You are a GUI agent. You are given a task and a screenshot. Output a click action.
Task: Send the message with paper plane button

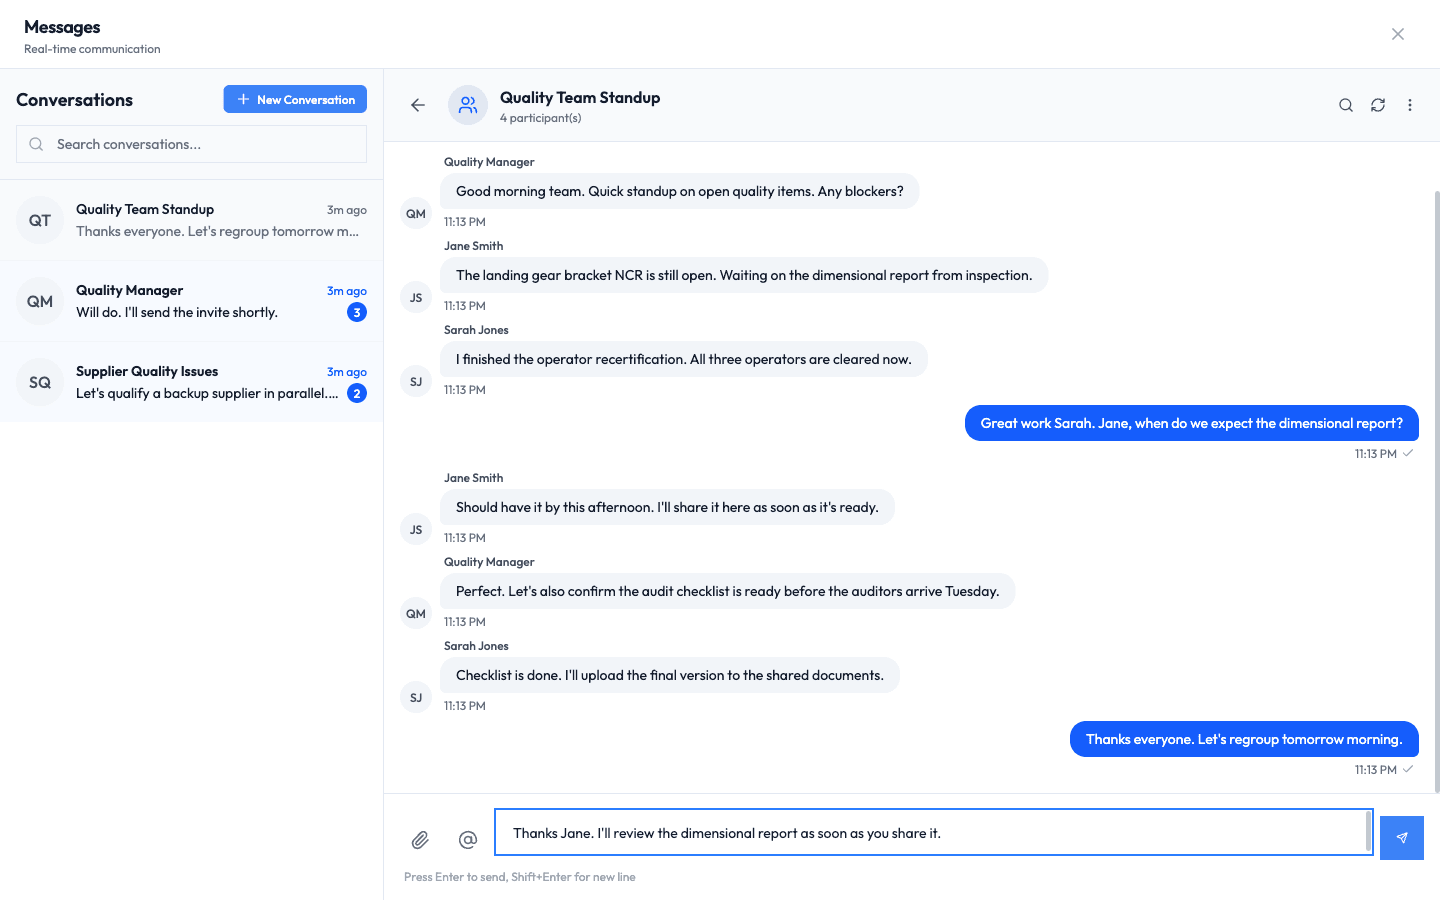[1402, 838]
